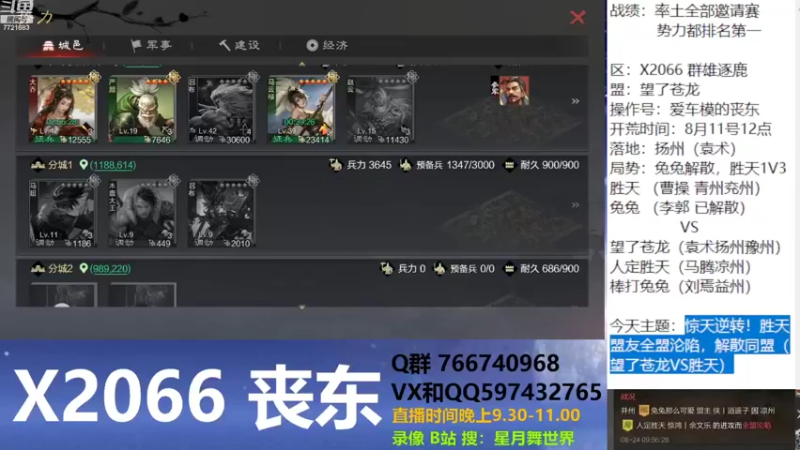800x450 pixels.
Task: Open the 军事 tab
Action: [x=151, y=45]
